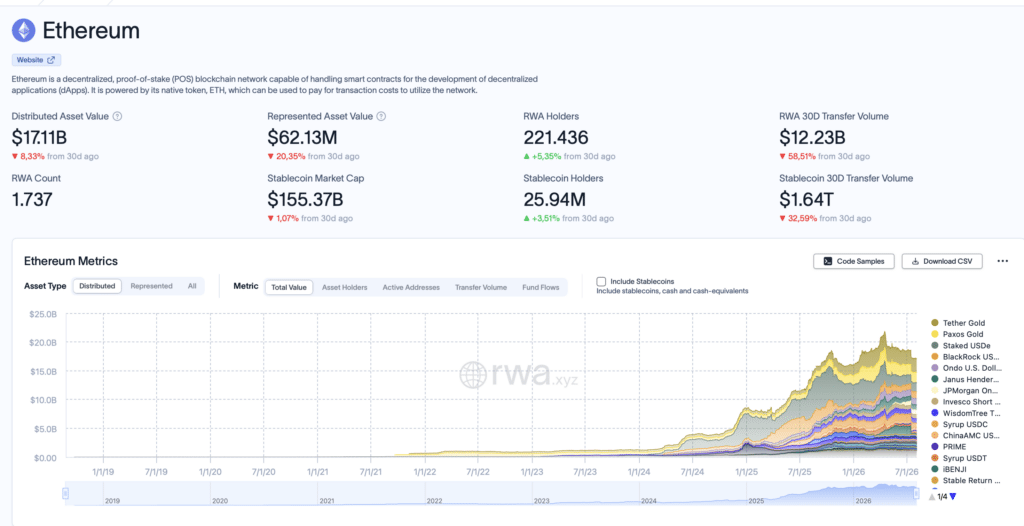The image size is (1024, 526).
Task: Go to previous legend page arrow
Action: pyautogui.click(x=931, y=497)
